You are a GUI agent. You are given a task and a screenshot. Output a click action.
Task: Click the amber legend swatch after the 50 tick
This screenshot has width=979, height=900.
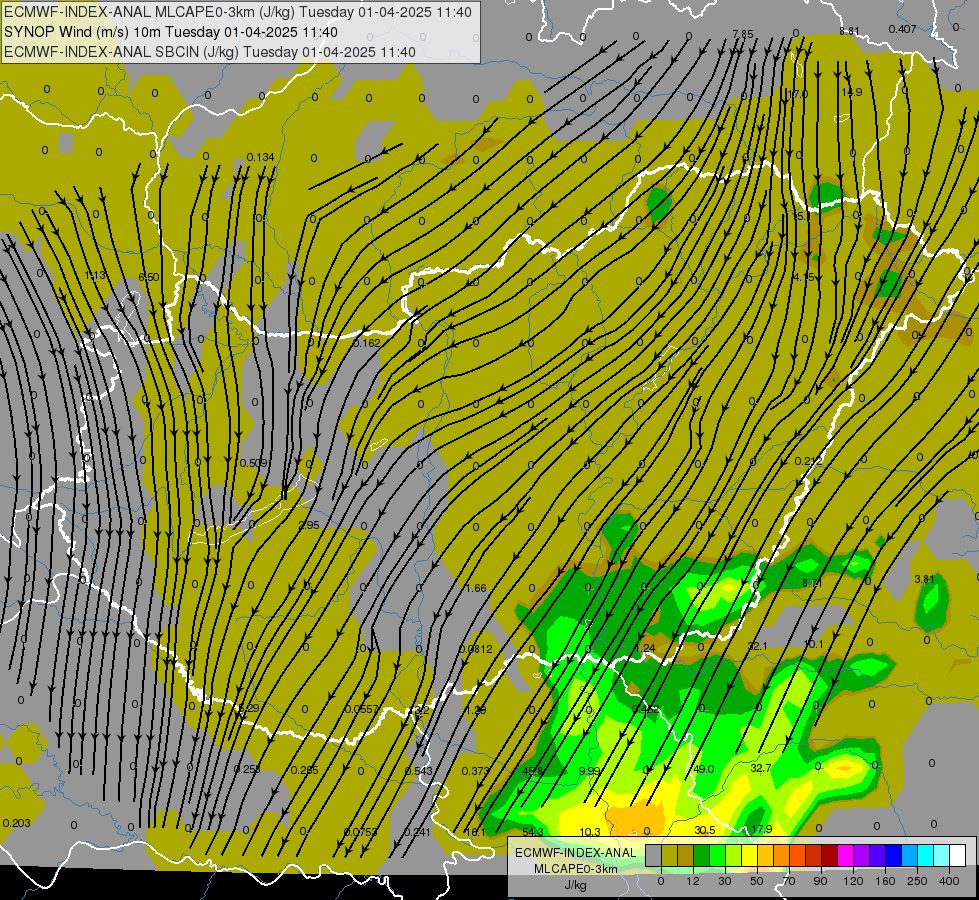765,855
